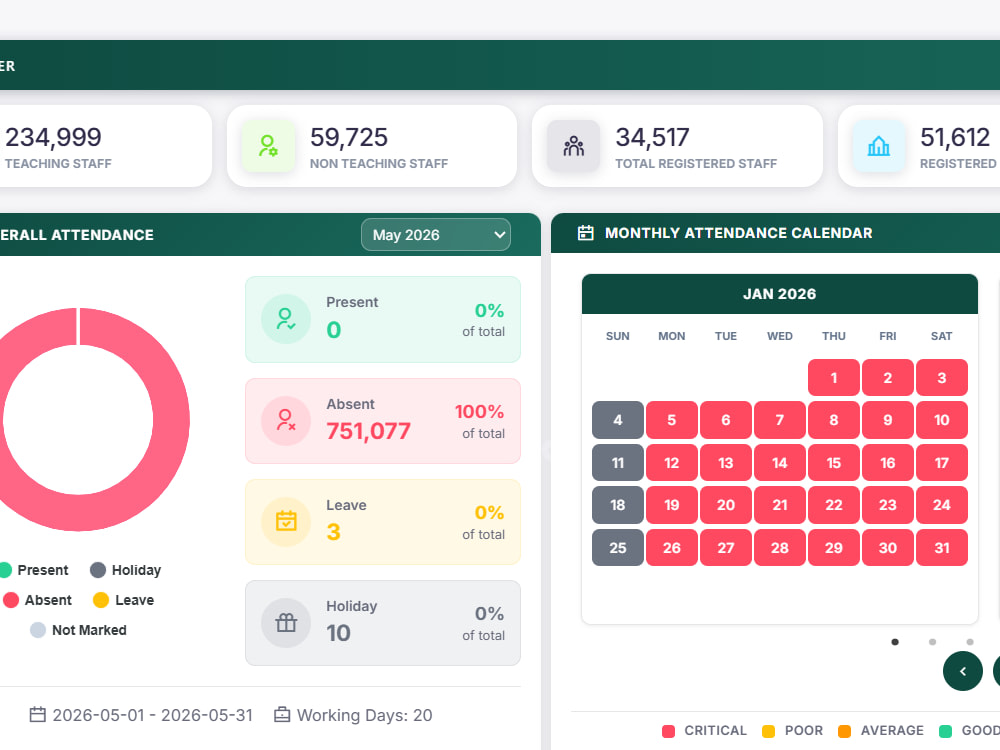Screen dimensions: 1000x750
Task: Go to the previous calendar month arrow
Action: [962, 671]
